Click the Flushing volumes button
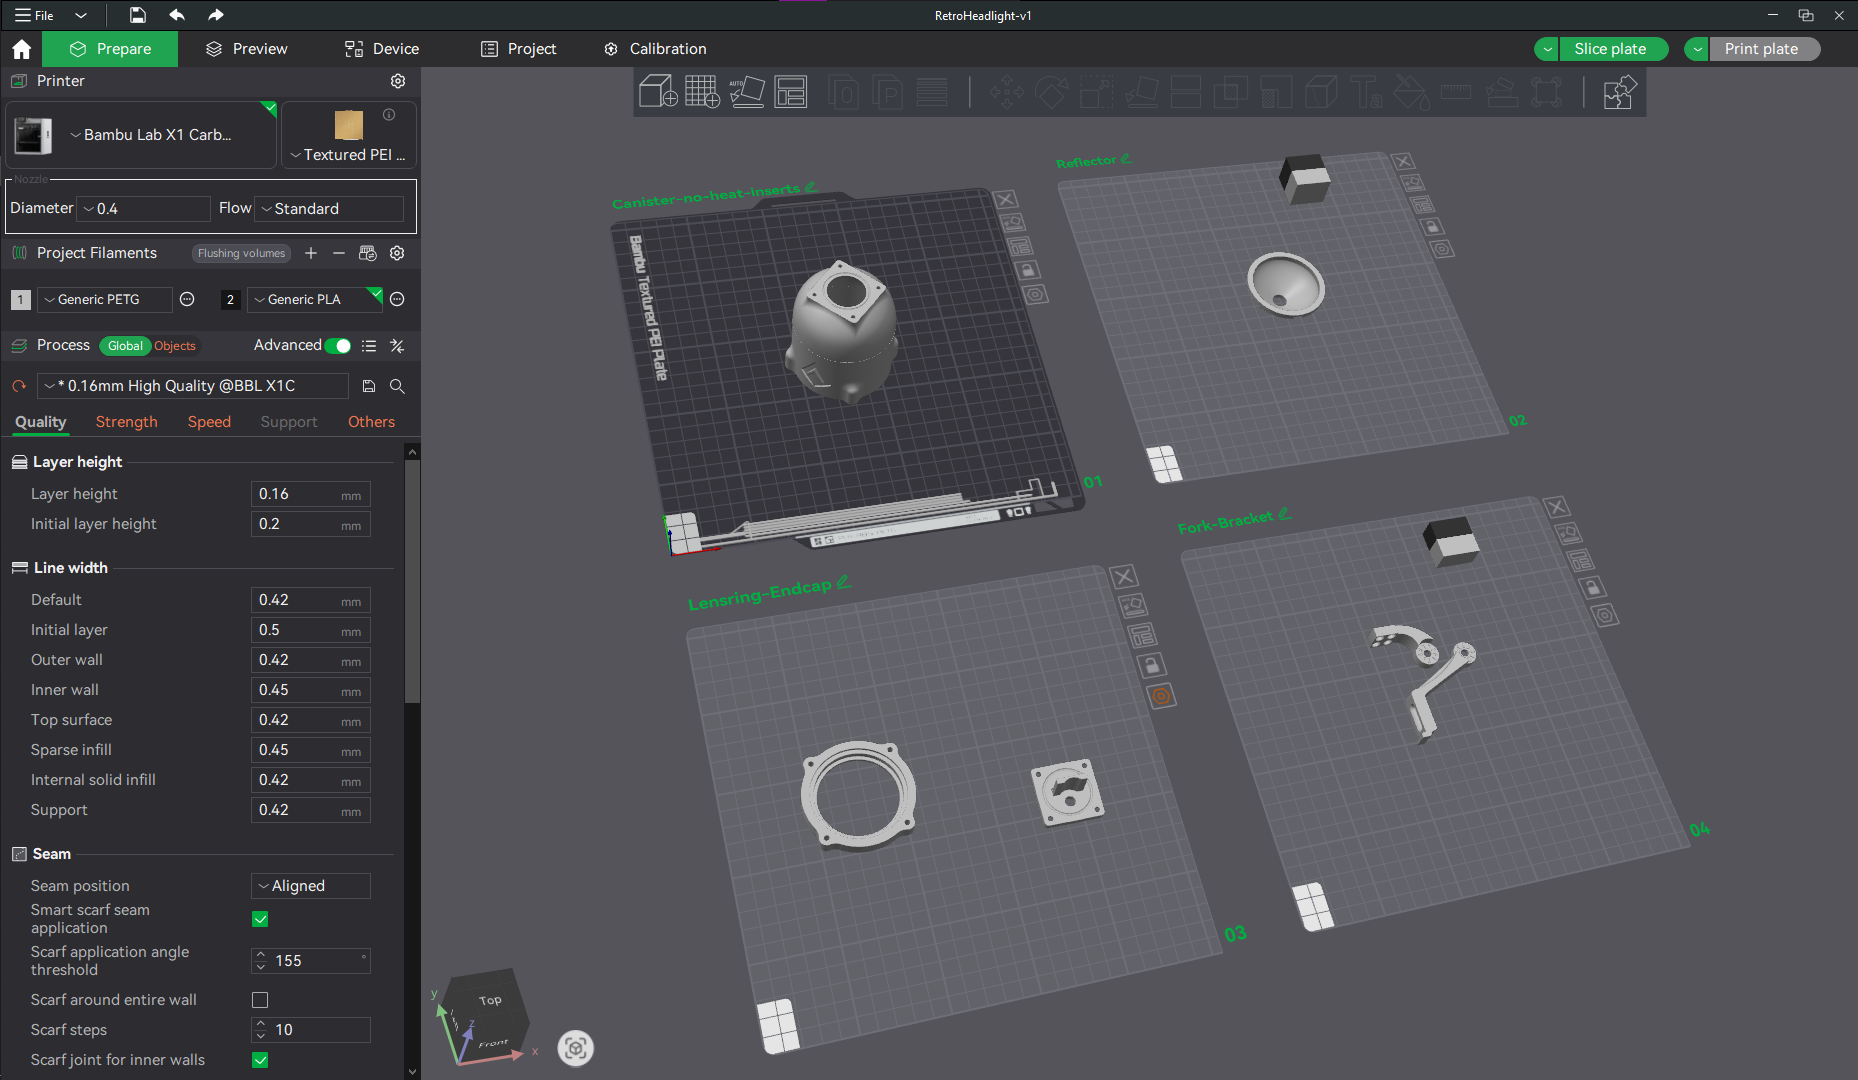Image resolution: width=1858 pixels, height=1080 pixels. [241, 253]
